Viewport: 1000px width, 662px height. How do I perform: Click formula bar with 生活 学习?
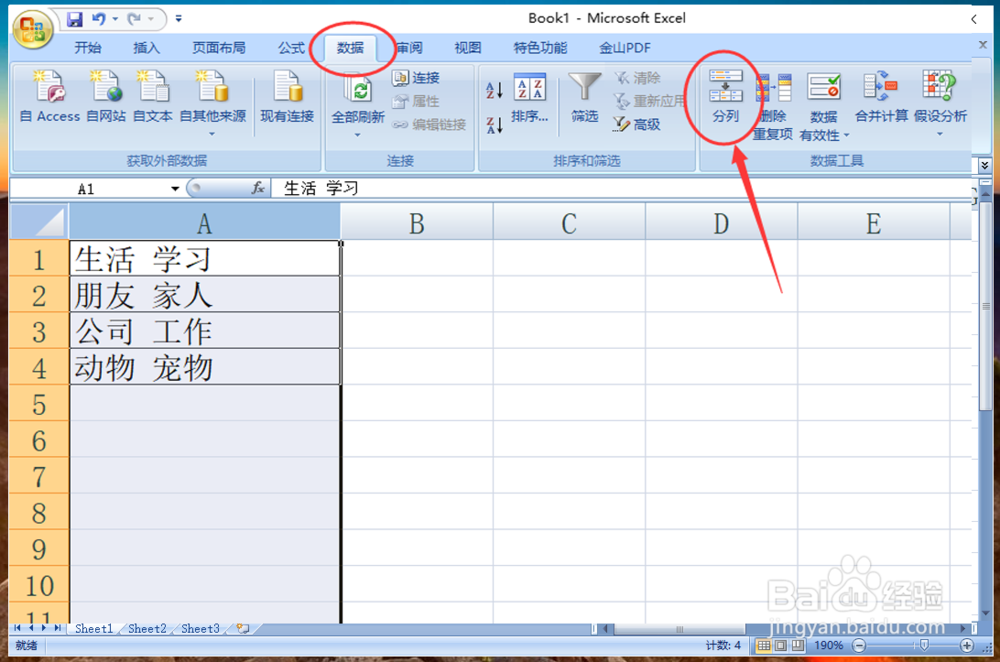(620, 188)
